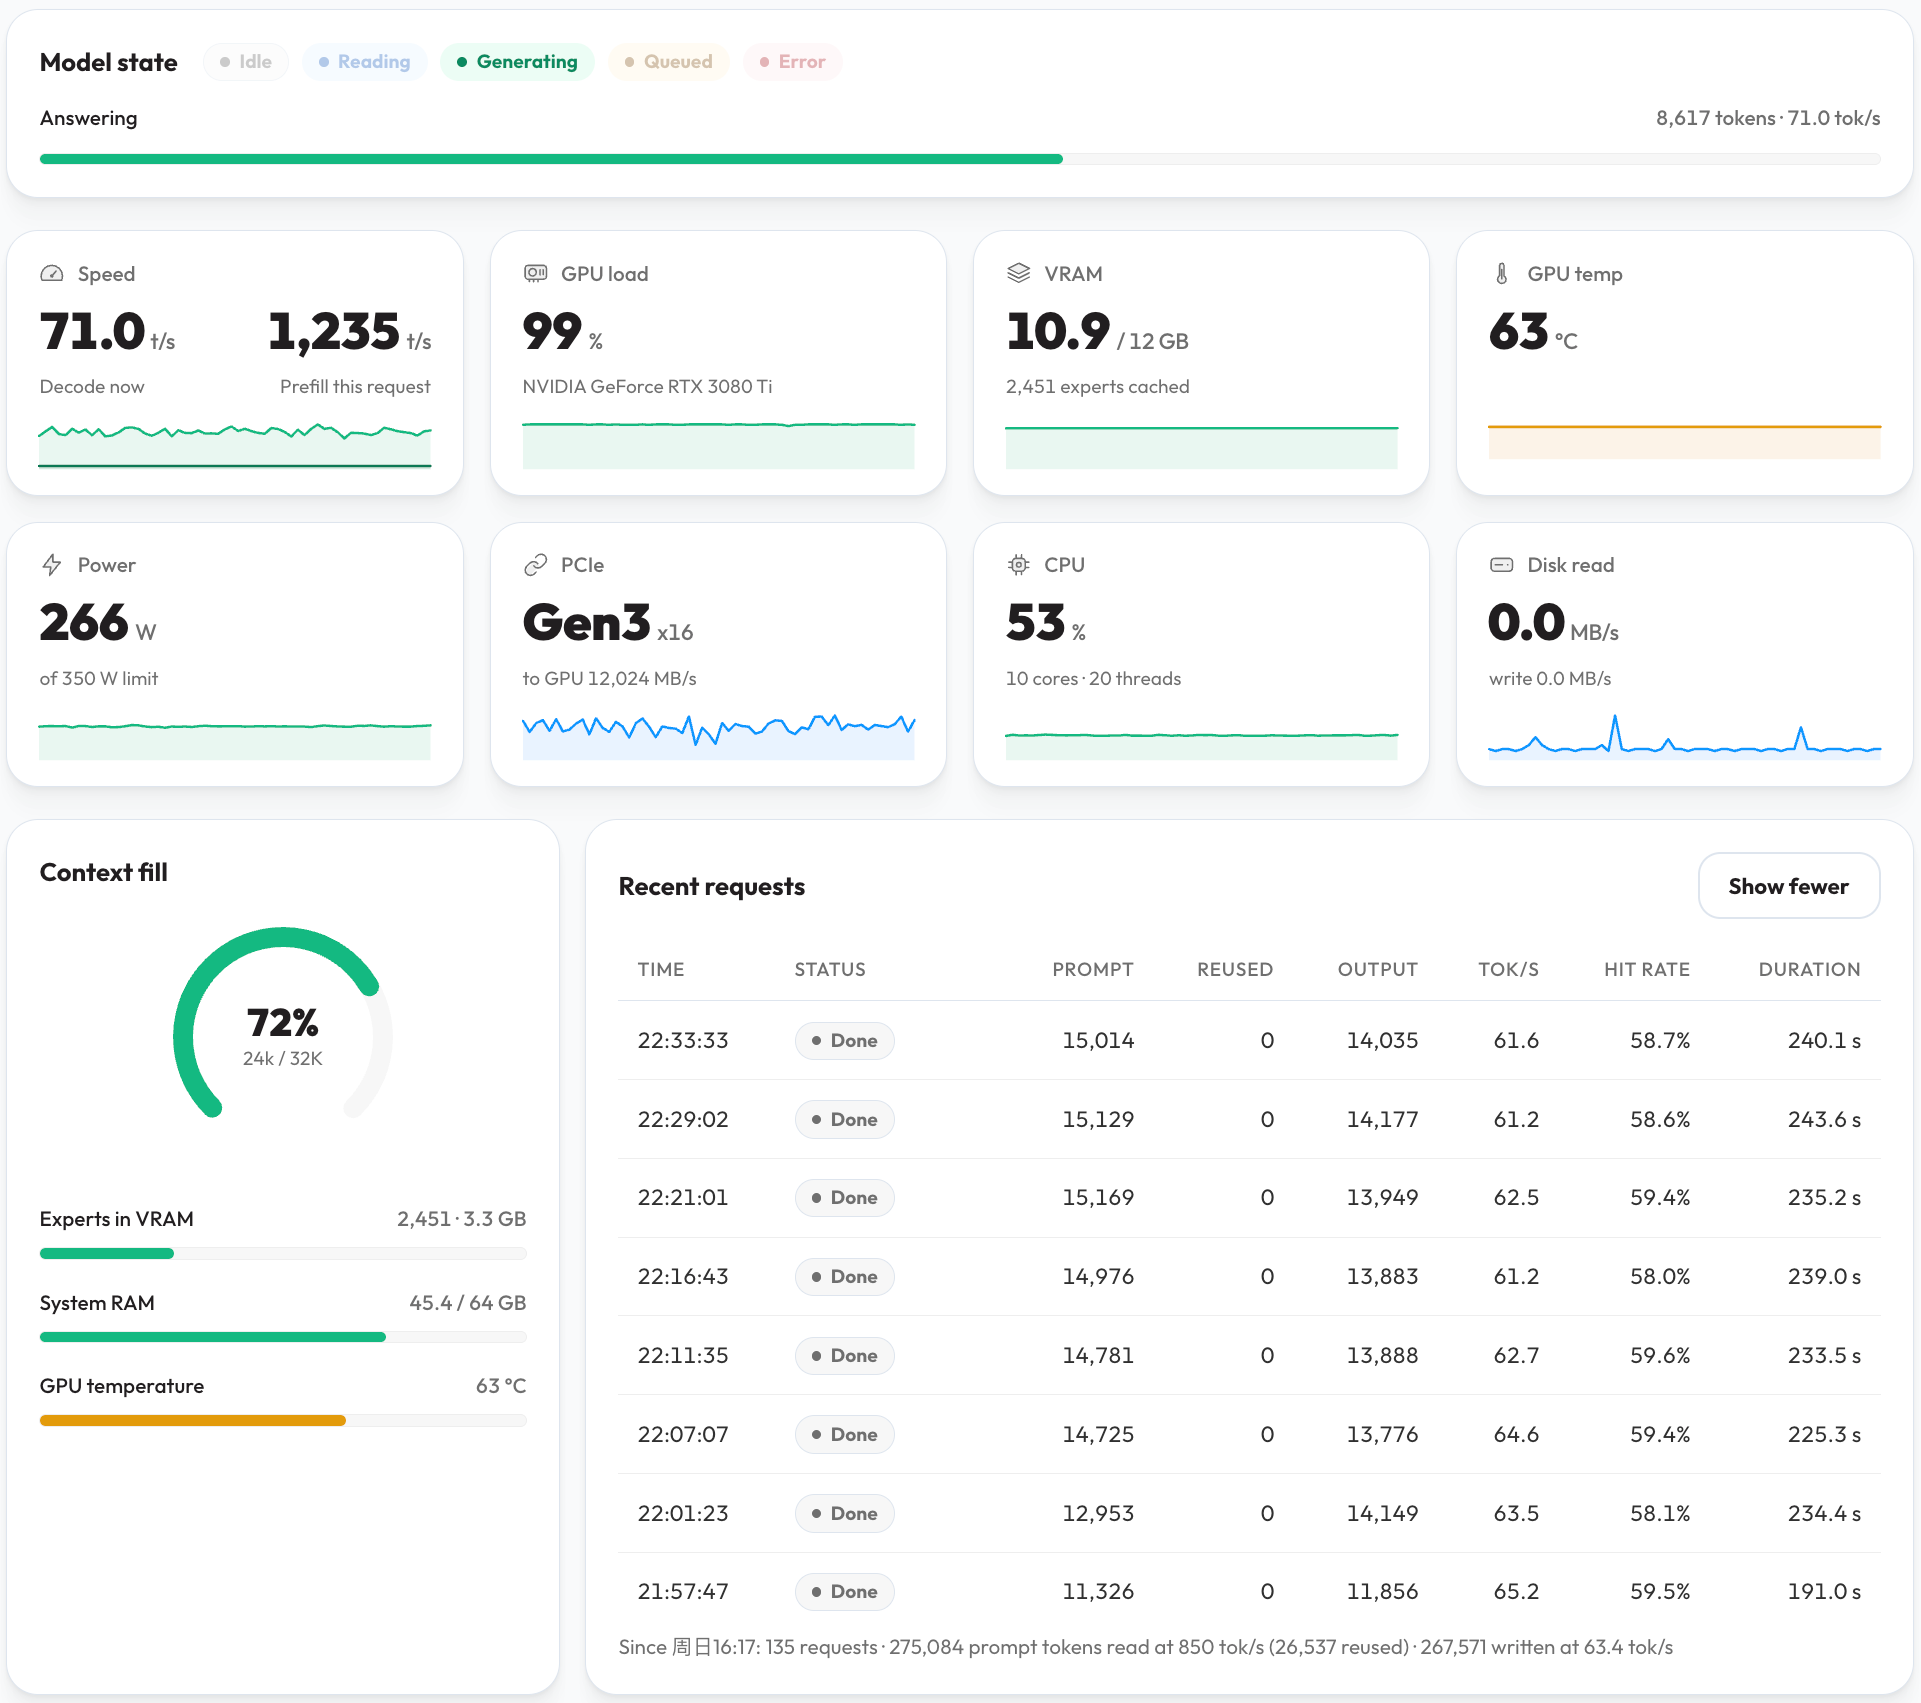The image size is (1921, 1703).
Task: Click output value 13,888
Action: (x=1382, y=1356)
